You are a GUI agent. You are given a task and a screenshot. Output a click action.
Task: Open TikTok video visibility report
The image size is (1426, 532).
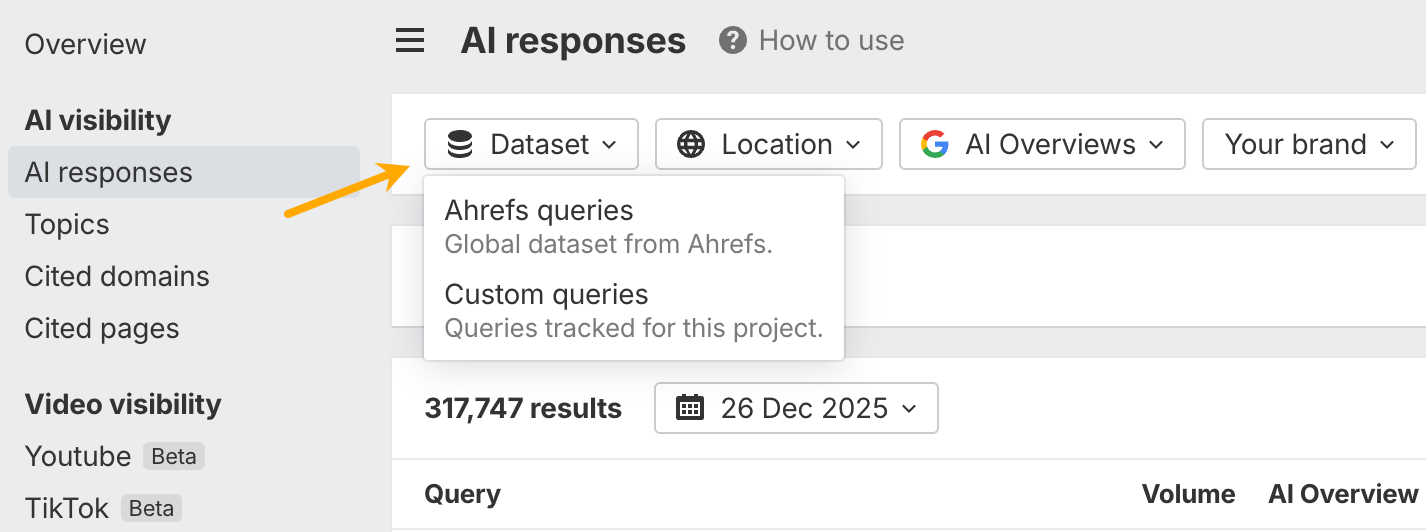click(x=67, y=508)
